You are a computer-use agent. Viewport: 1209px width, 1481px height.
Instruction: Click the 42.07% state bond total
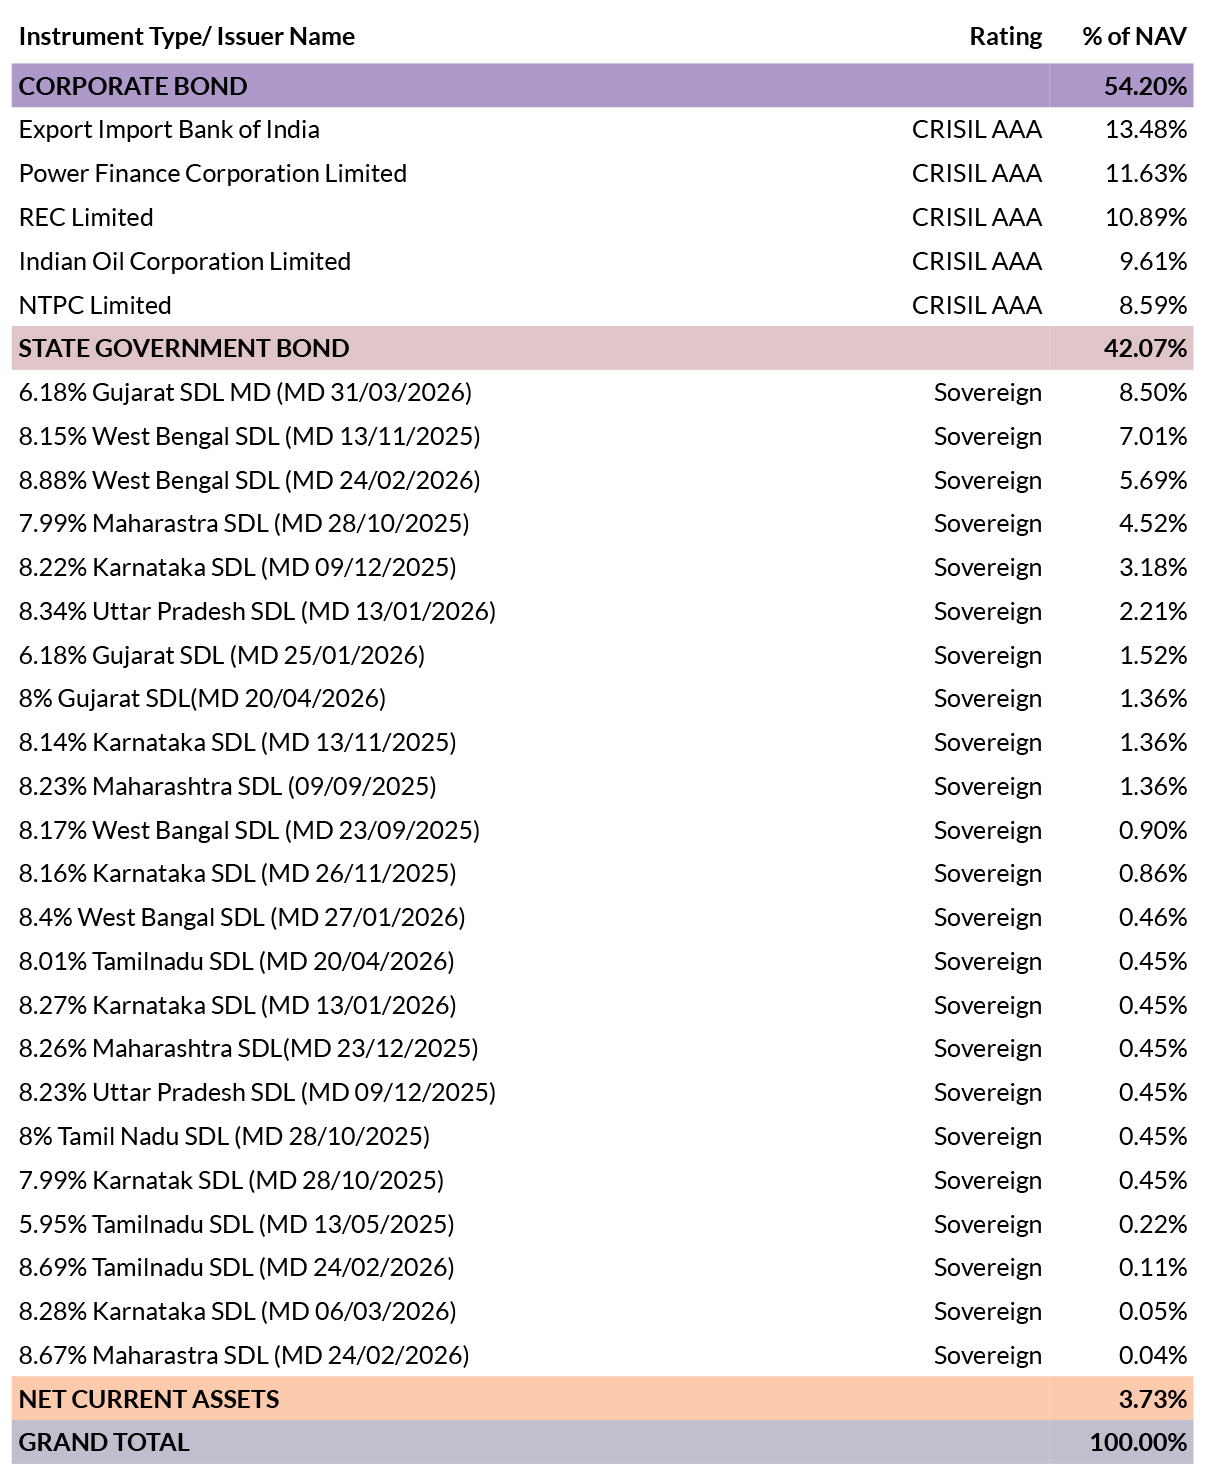[1145, 348]
